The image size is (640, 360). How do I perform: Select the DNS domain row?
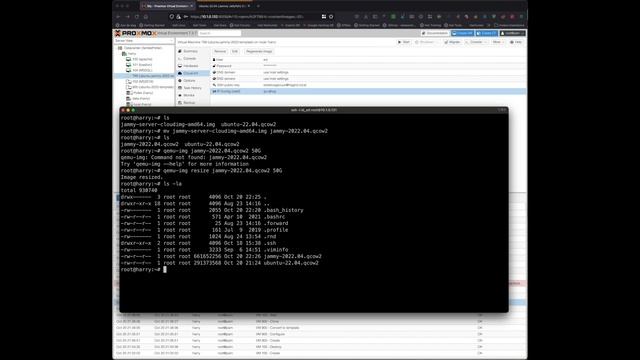click(368, 72)
